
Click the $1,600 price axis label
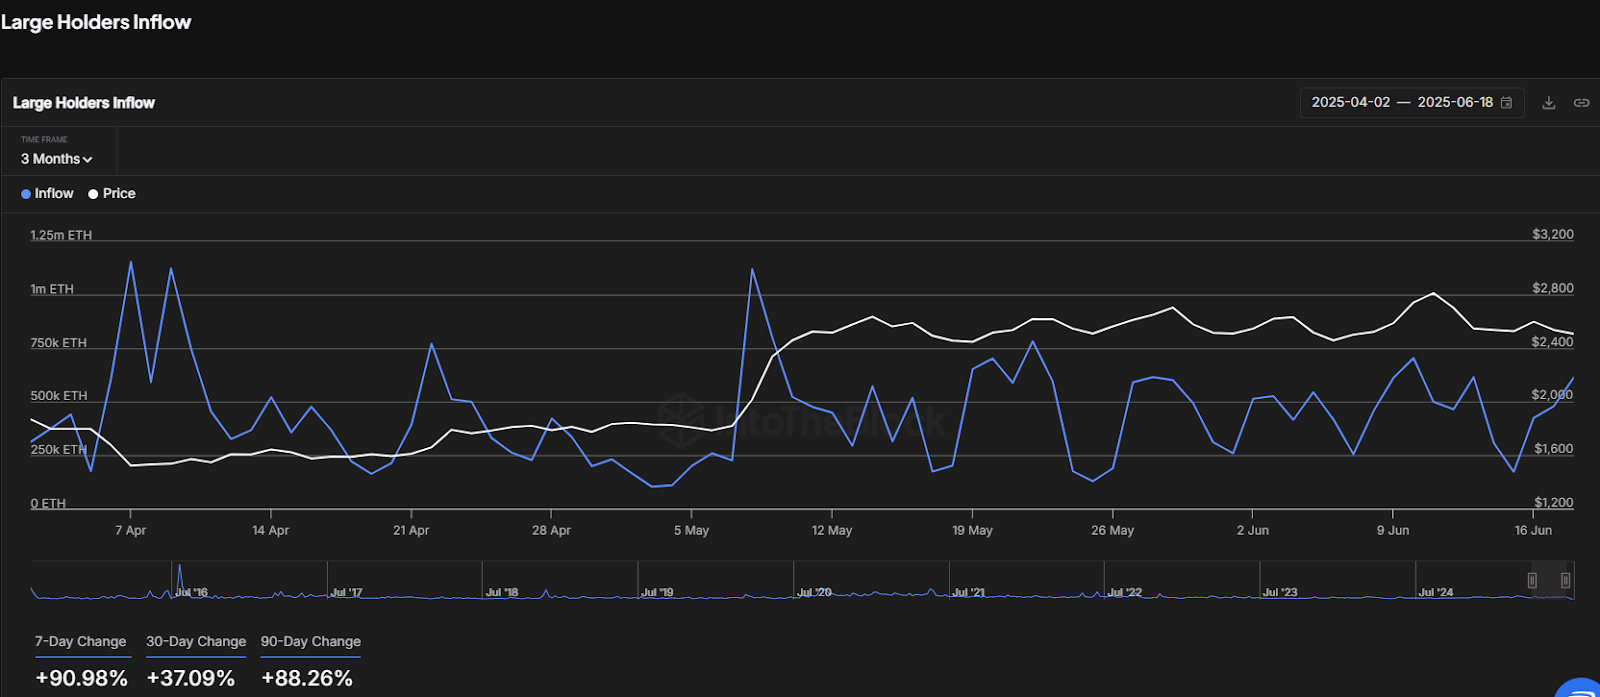click(1554, 449)
